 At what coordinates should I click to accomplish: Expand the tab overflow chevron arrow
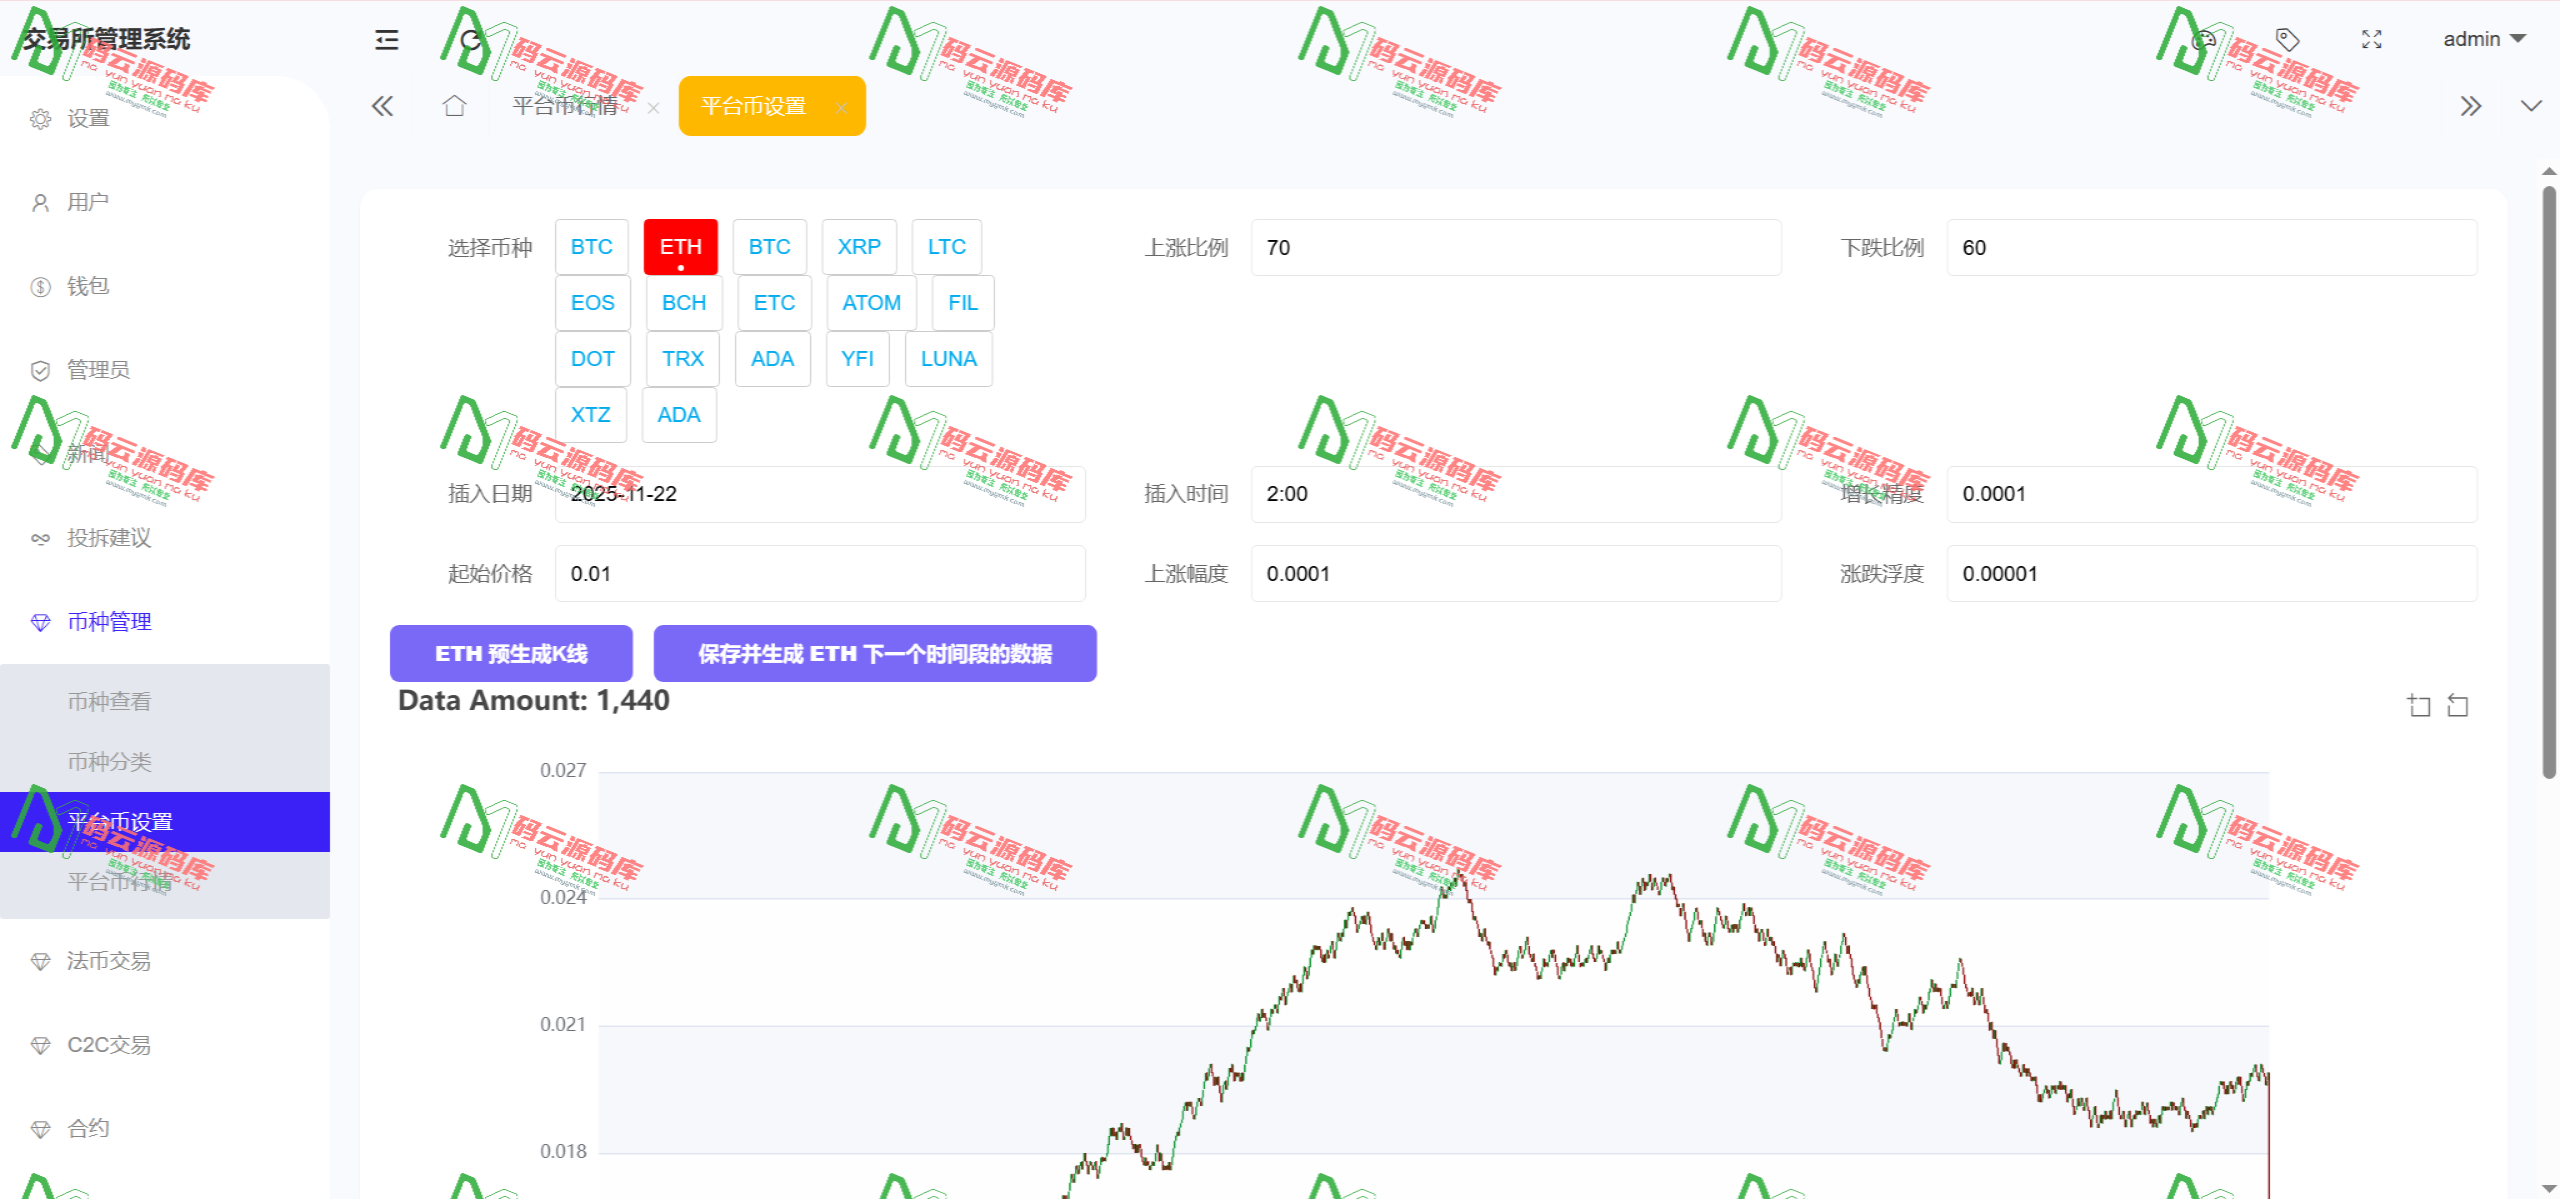[2531, 105]
